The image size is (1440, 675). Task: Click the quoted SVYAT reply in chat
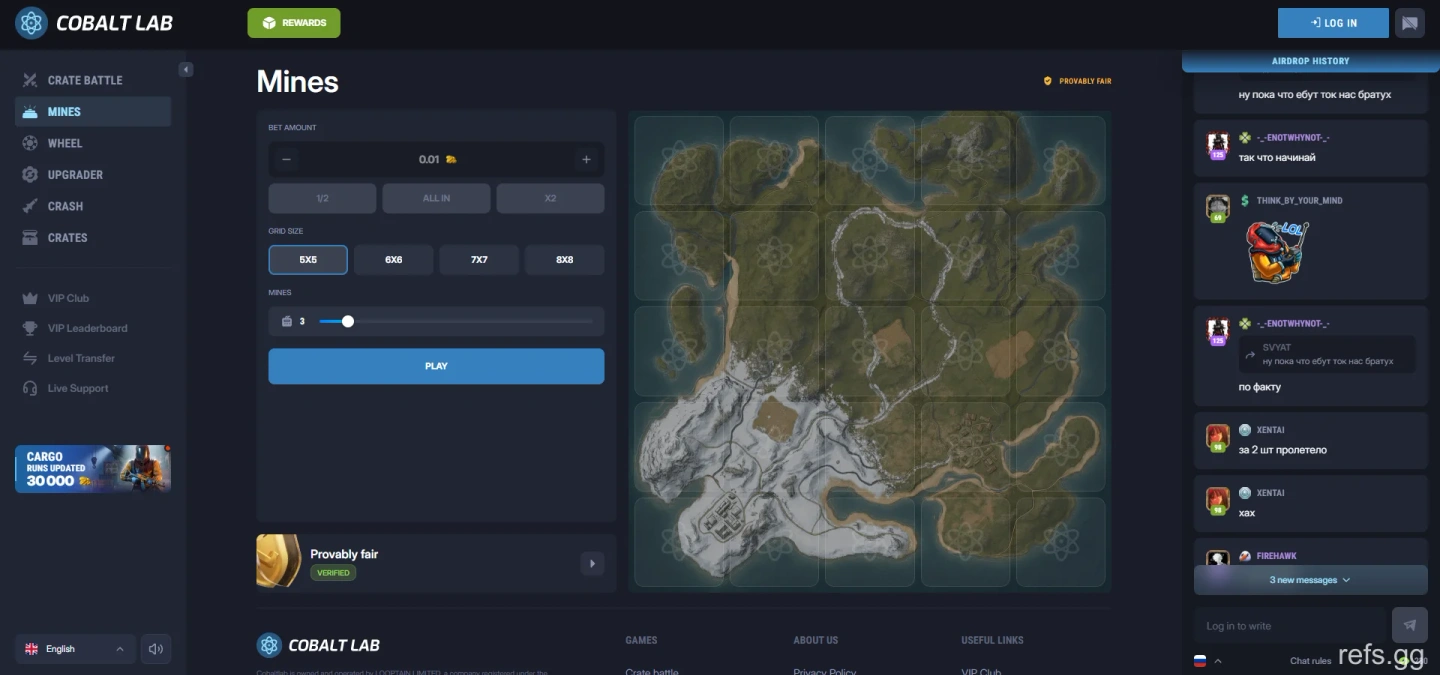point(1325,354)
